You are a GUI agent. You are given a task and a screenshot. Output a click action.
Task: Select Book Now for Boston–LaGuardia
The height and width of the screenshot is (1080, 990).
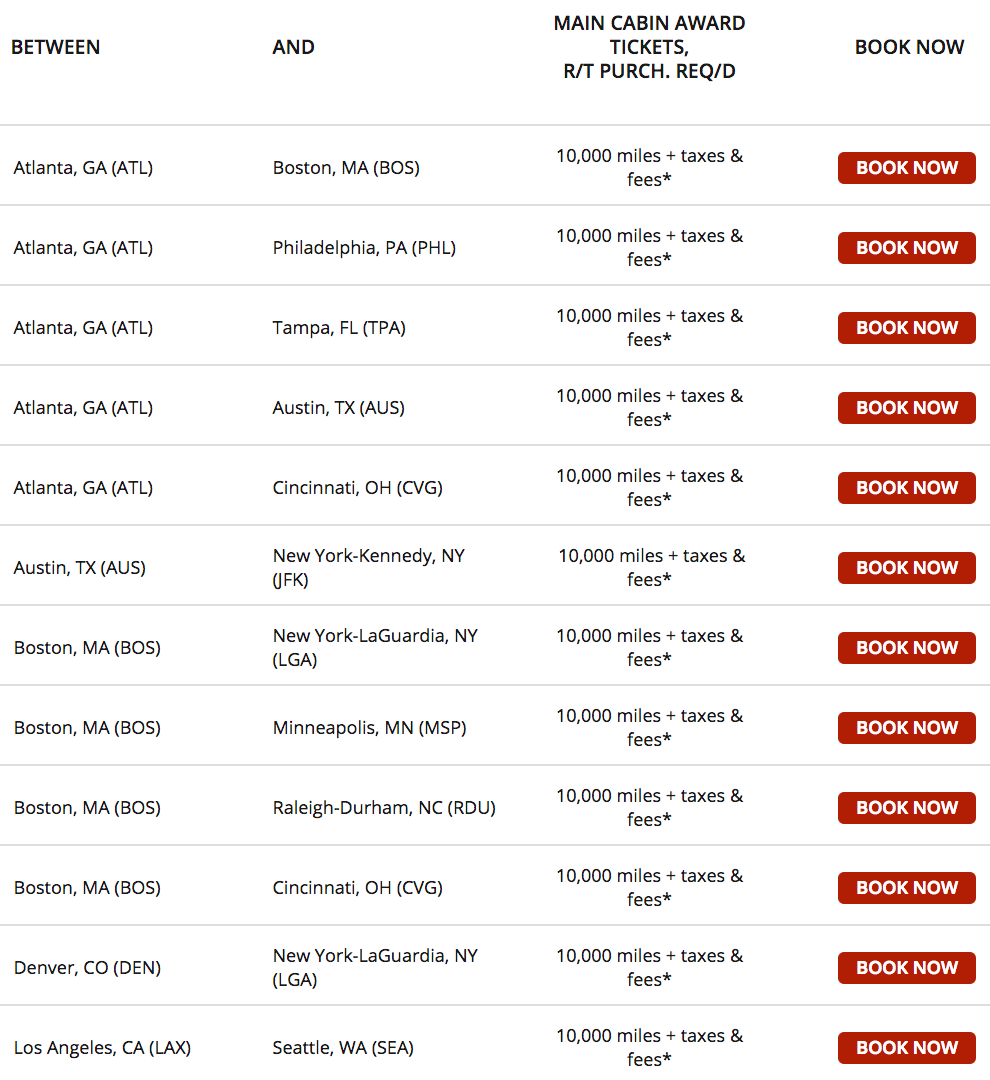point(906,648)
